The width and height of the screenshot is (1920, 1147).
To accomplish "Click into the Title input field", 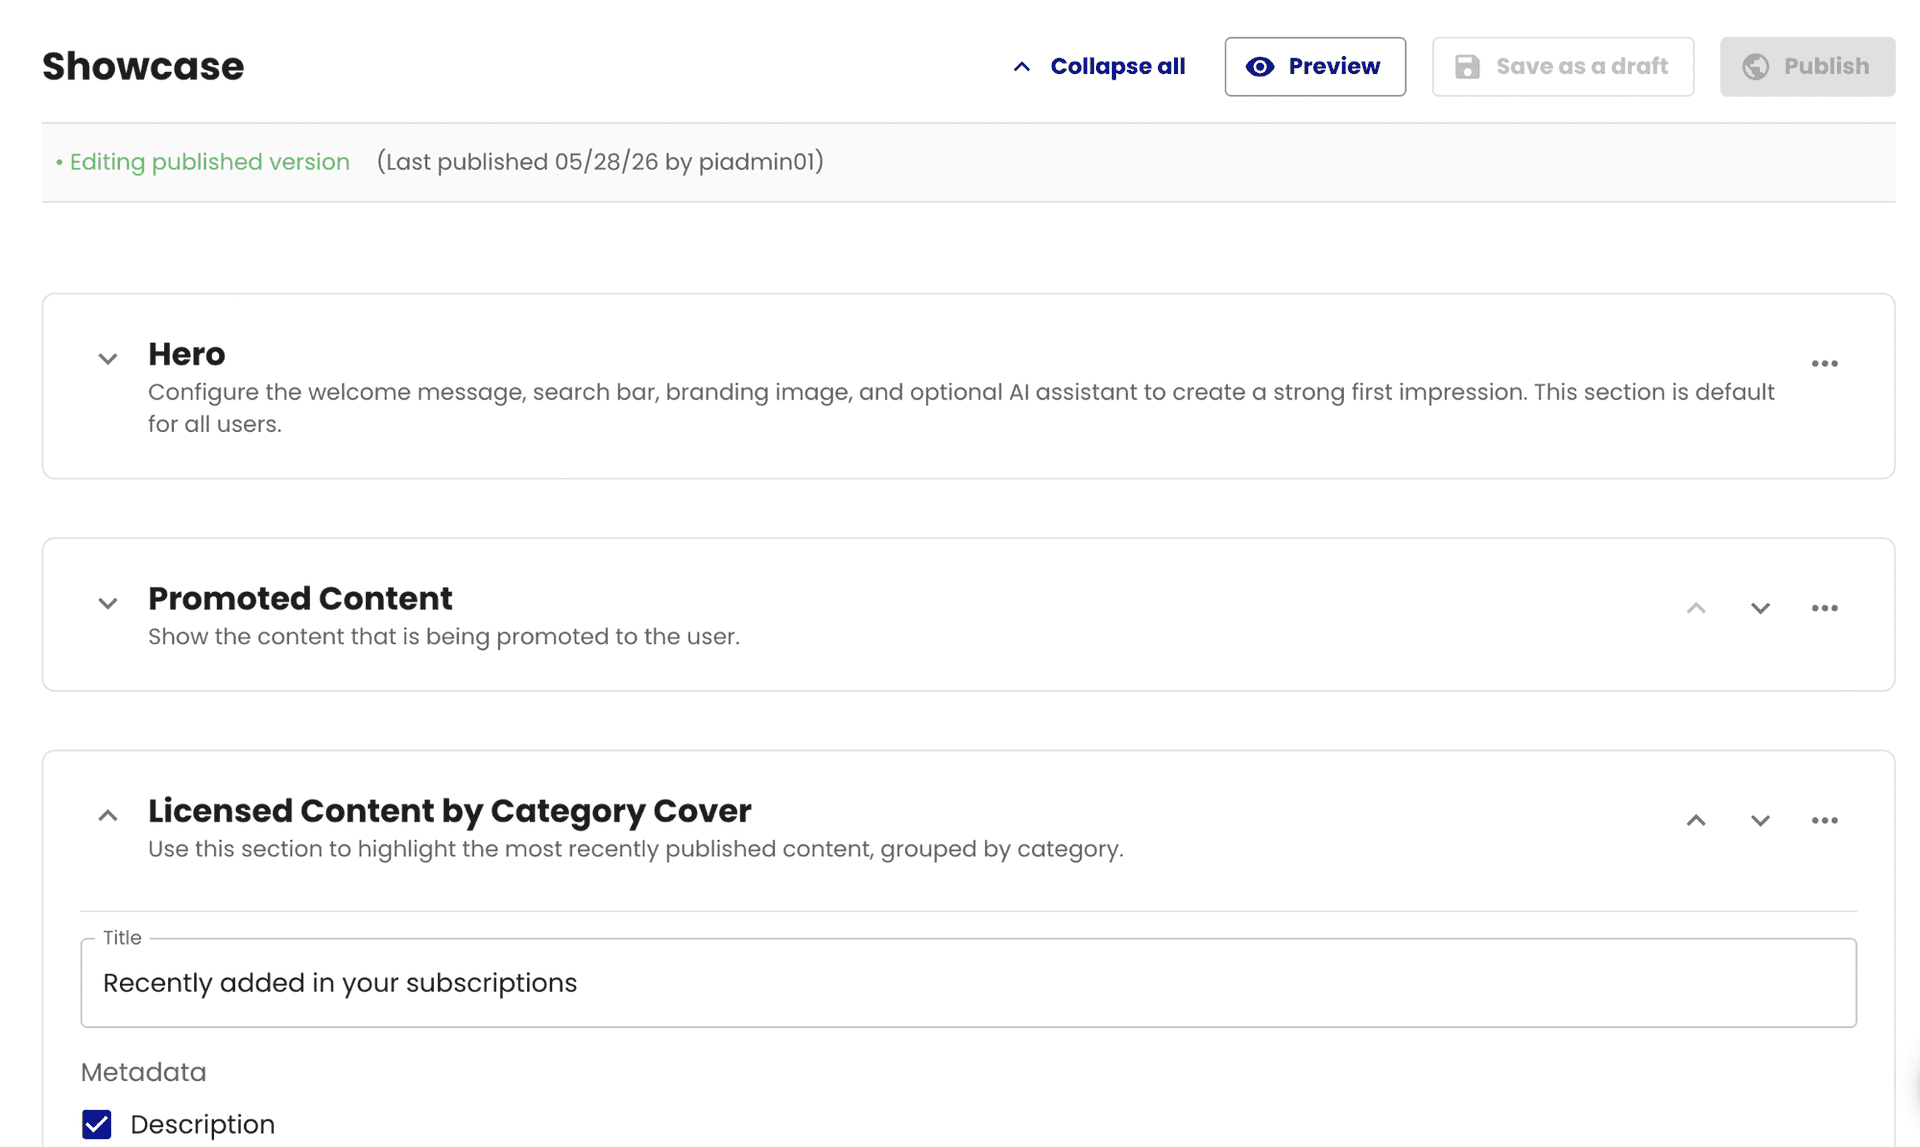I will click(x=968, y=982).
